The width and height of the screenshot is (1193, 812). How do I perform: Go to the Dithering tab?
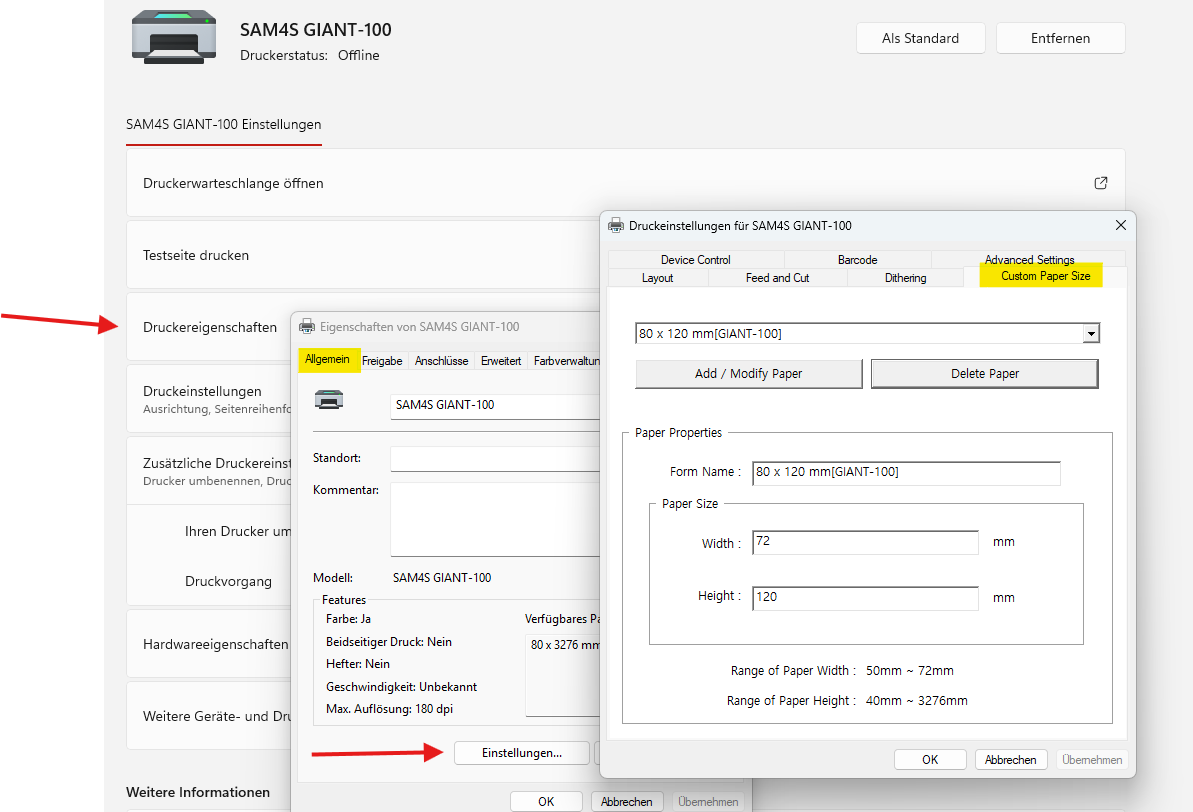tap(905, 278)
